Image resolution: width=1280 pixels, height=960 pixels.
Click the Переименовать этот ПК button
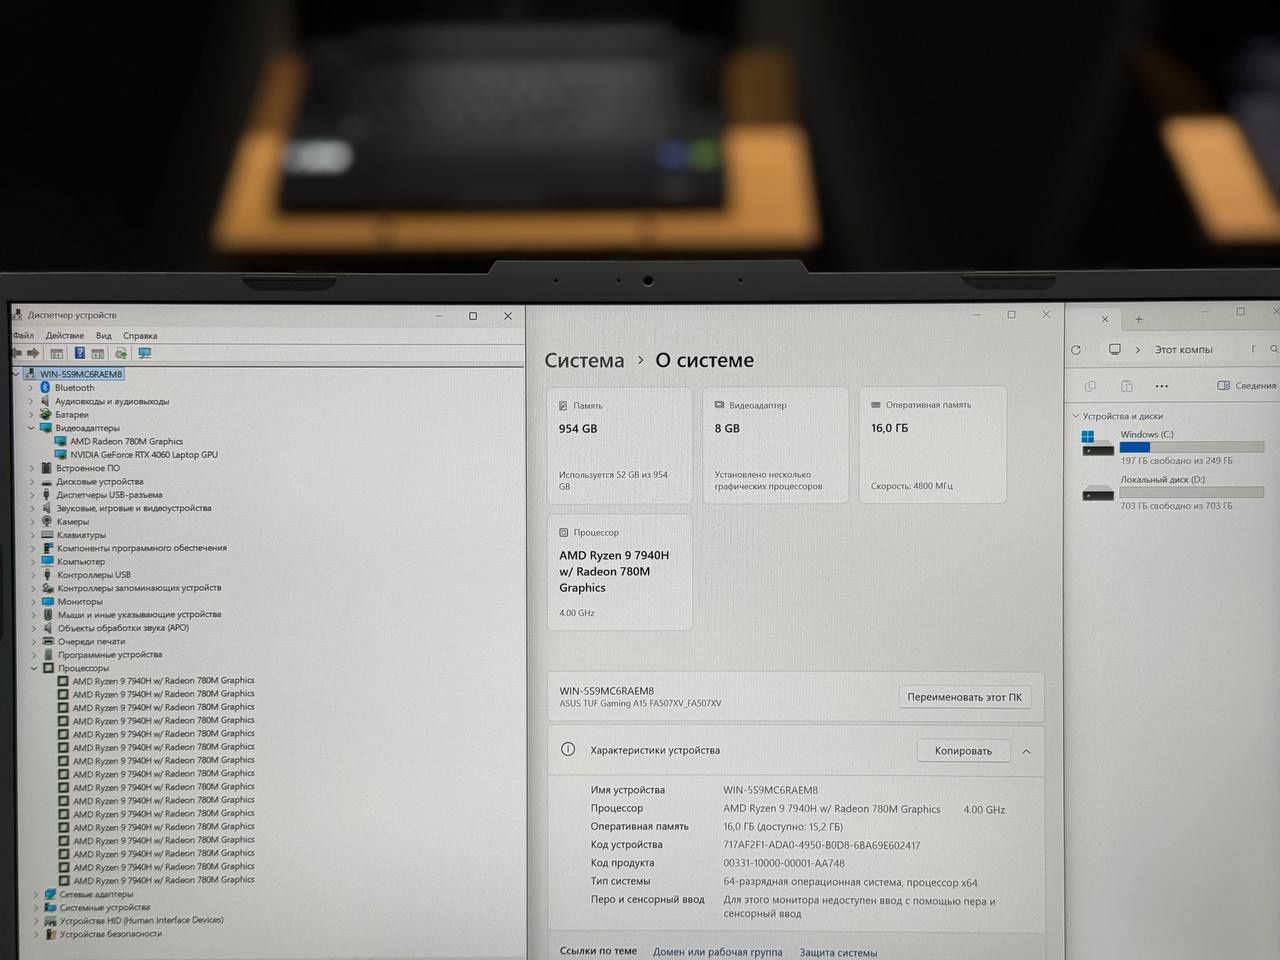[x=964, y=697]
